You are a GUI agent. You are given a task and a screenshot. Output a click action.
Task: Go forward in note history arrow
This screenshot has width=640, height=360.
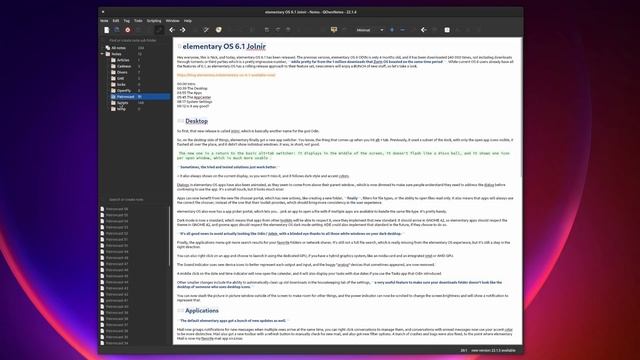point(182,30)
